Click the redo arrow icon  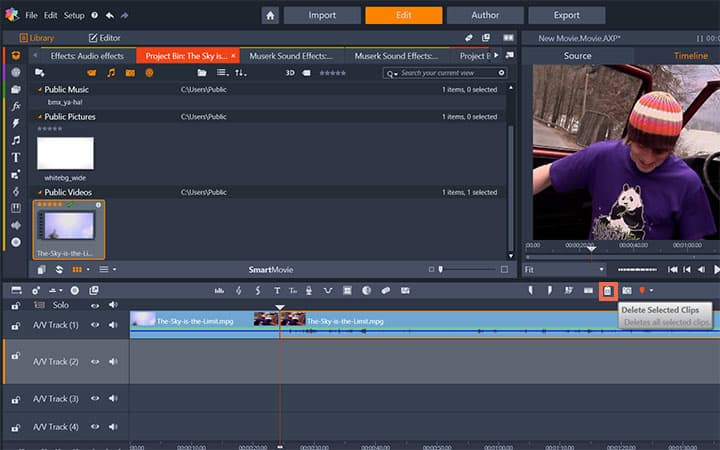point(124,15)
